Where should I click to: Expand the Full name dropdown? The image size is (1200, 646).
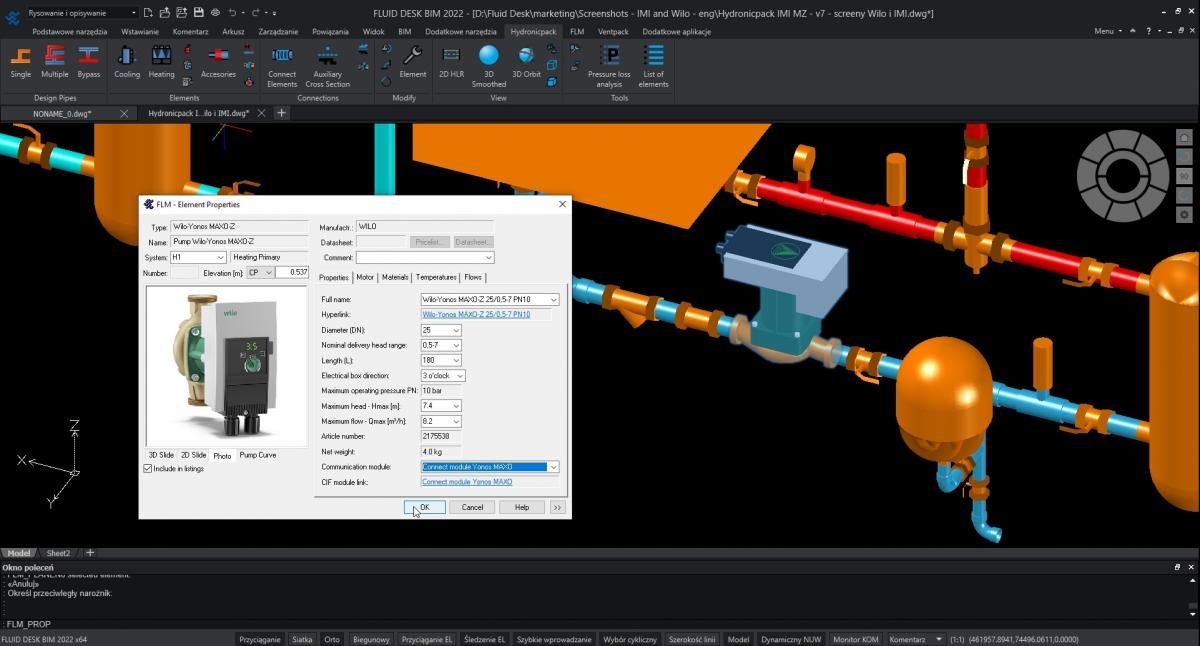click(553, 300)
